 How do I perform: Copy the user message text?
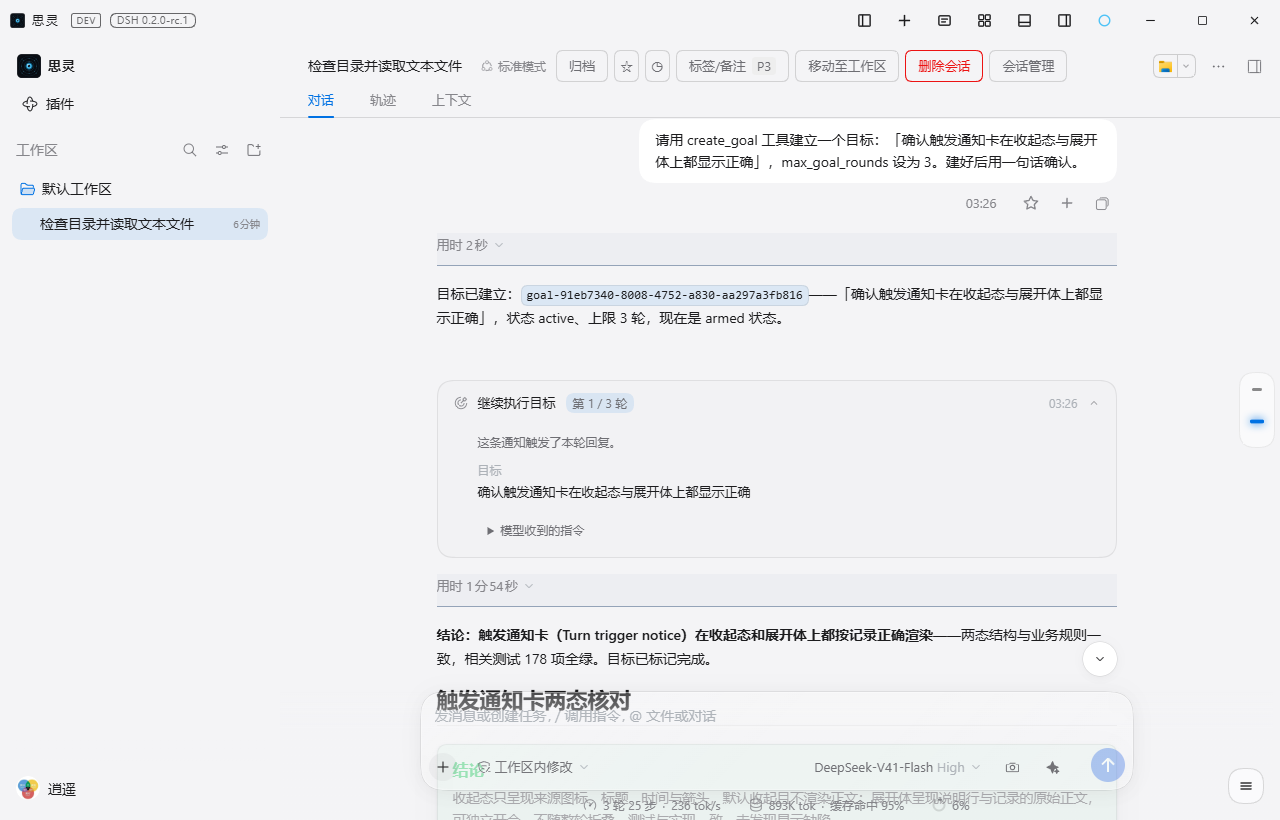click(1102, 203)
